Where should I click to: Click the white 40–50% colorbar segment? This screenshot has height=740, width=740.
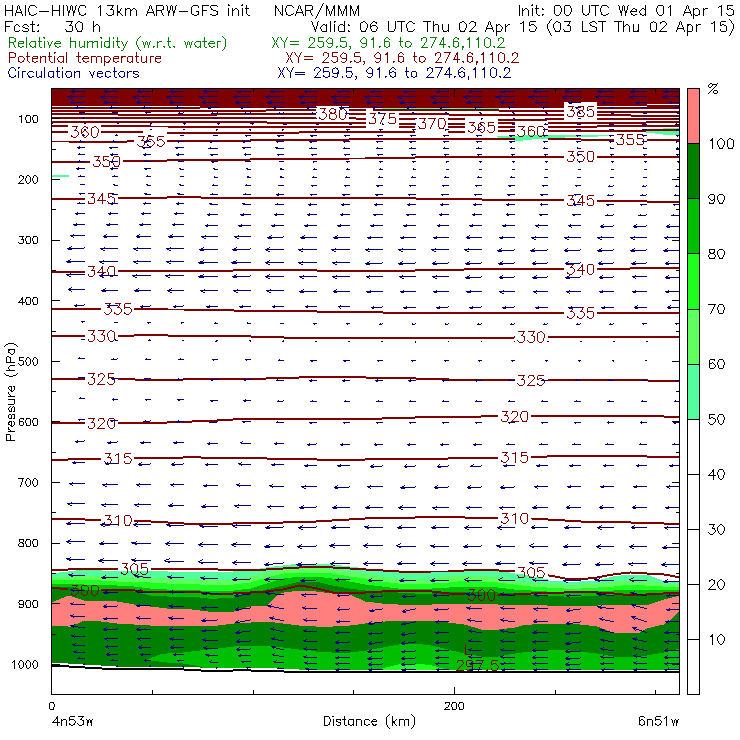pyautogui.click(x=693, y=446)
